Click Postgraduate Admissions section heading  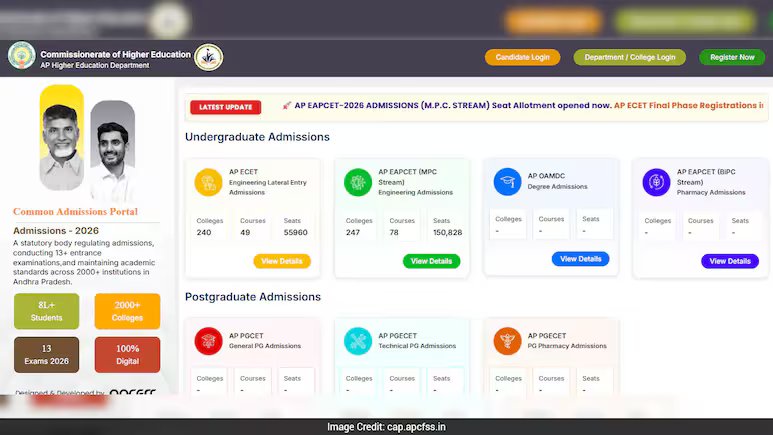253,297
